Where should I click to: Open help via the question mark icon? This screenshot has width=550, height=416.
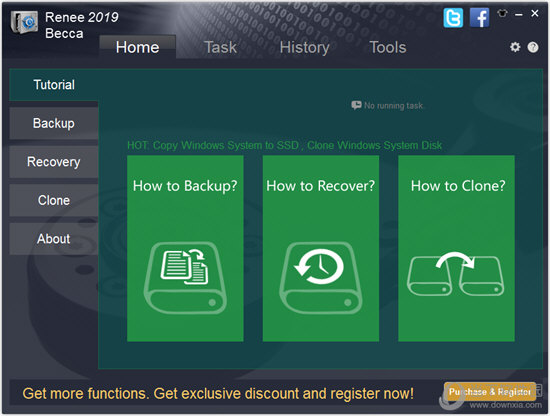tap(533, 47)
